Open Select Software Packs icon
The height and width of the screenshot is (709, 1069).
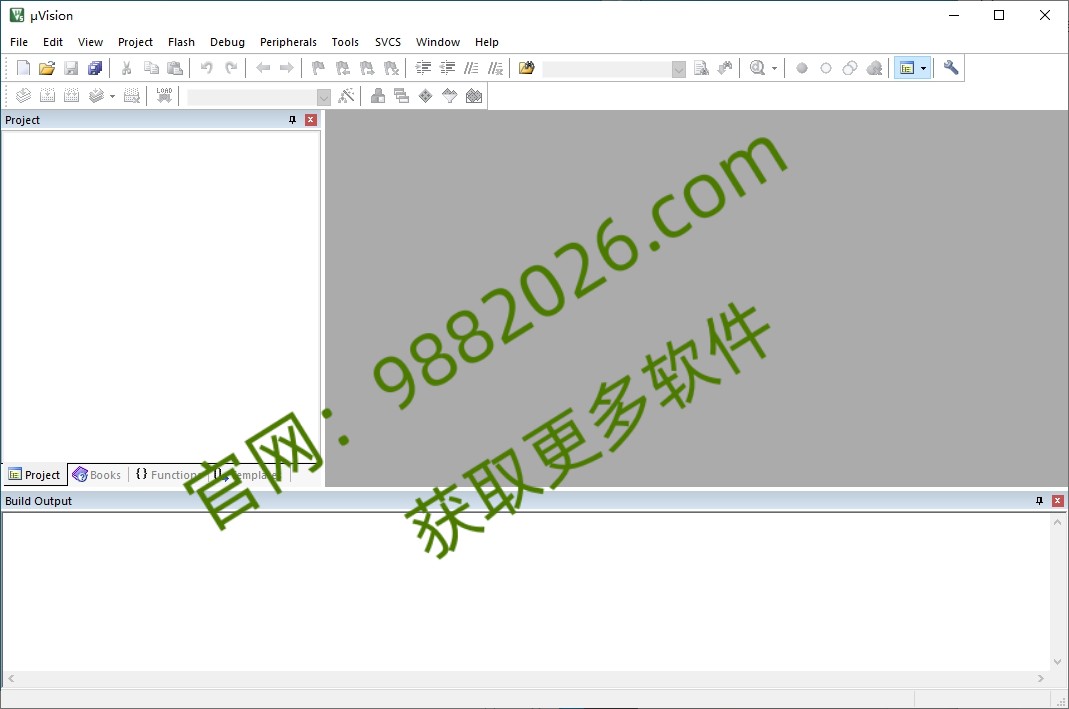click(x=449, y=96)
